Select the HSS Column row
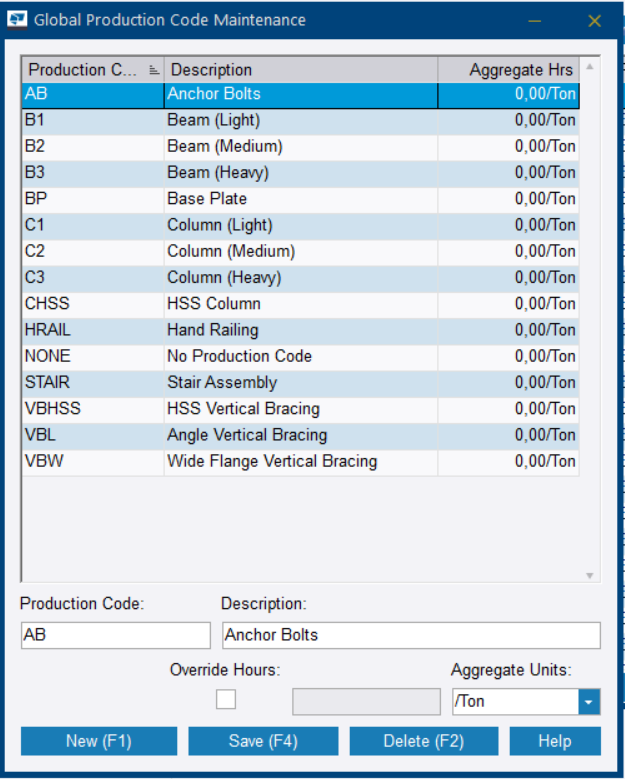This screenshot has height=779, width=625. point(300,304)
